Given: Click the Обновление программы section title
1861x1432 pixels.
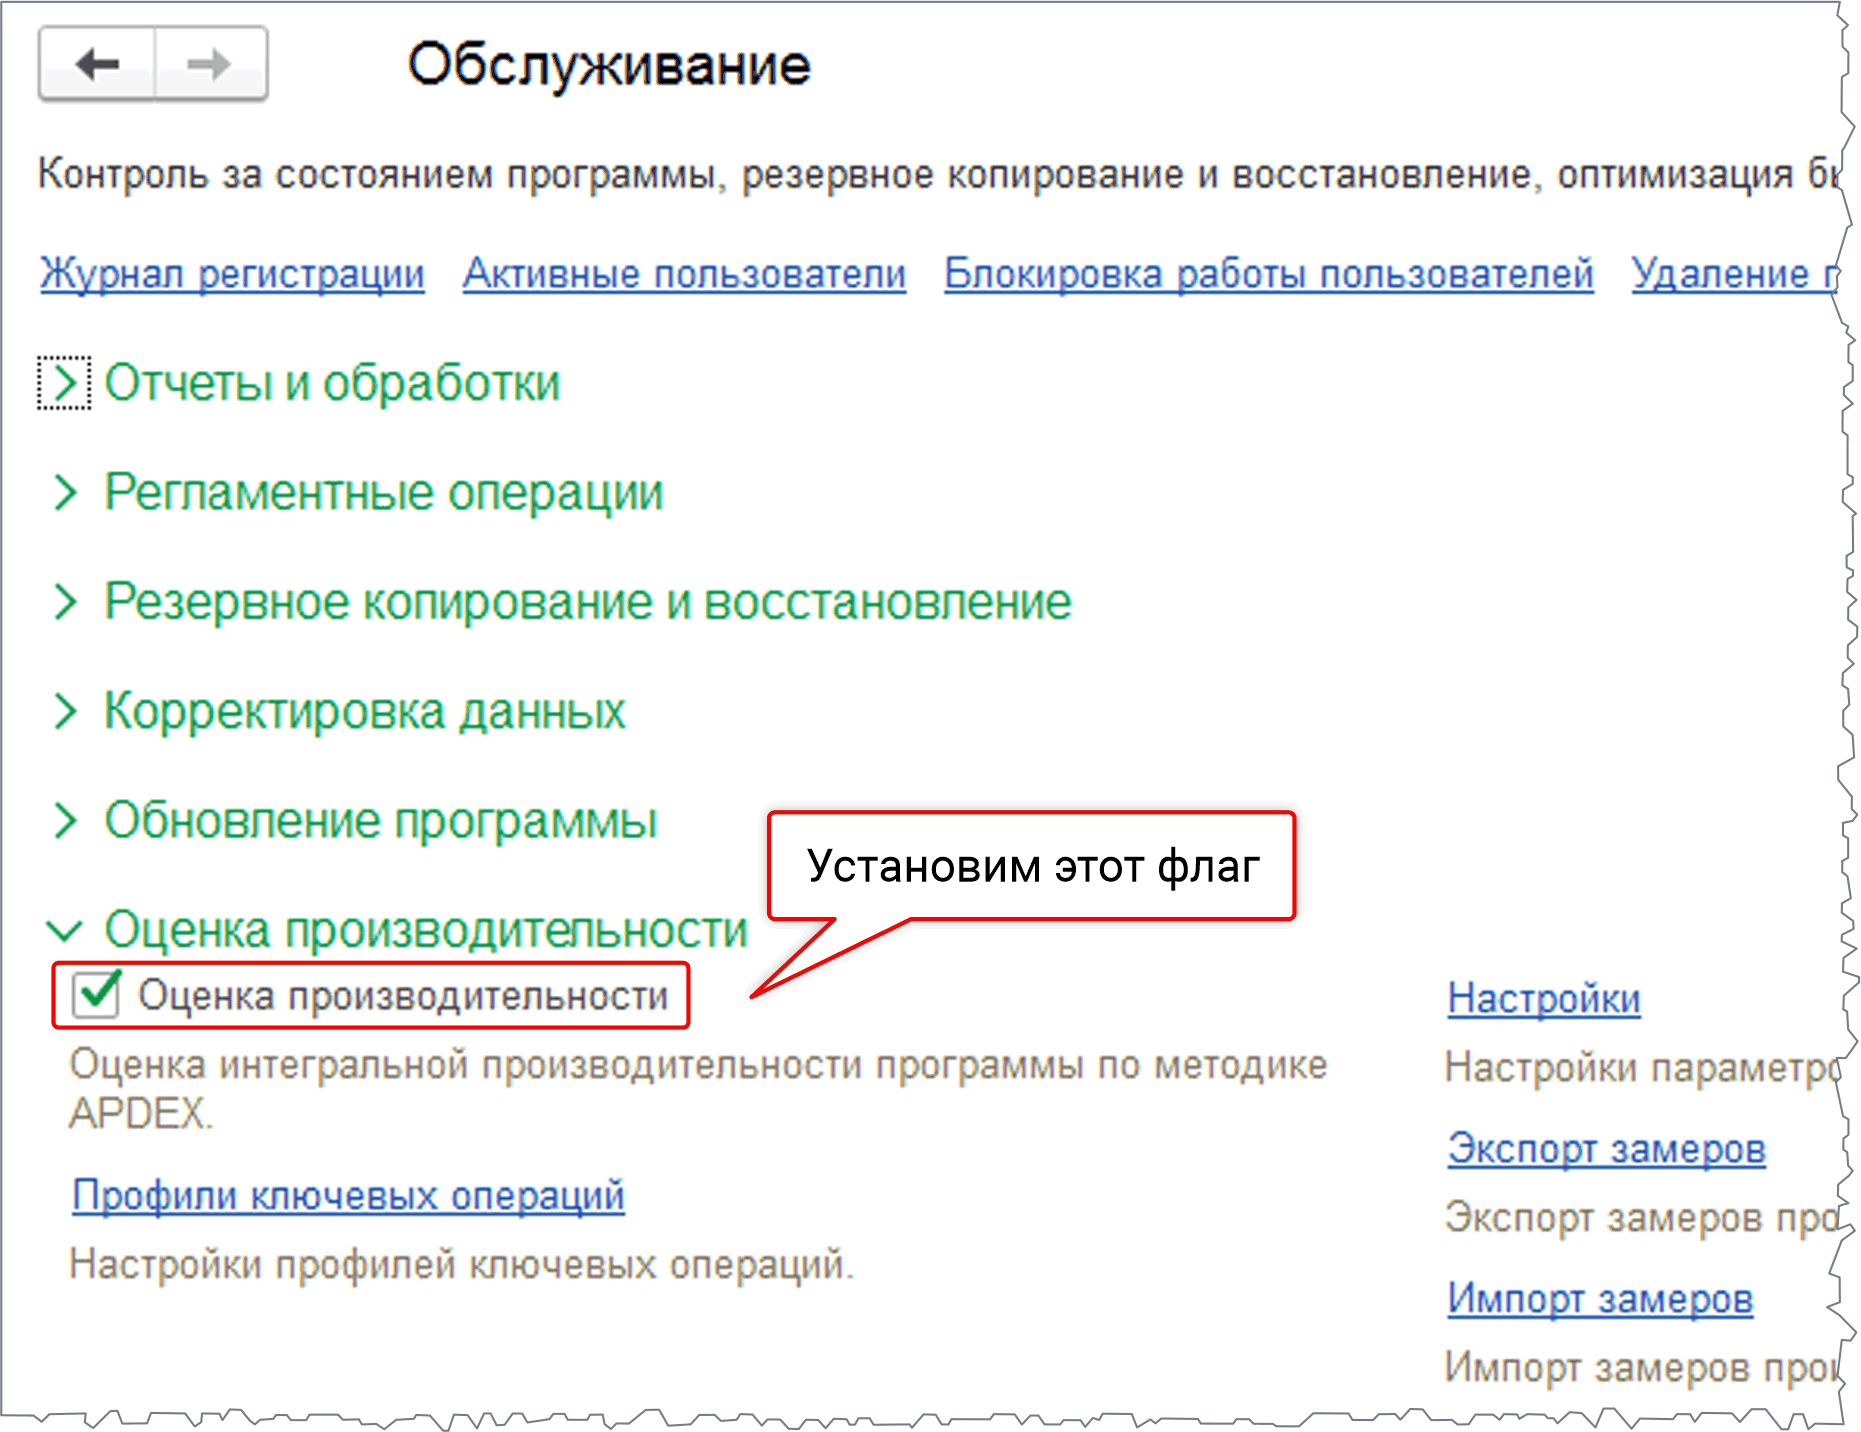Looking at the screenshot, I should [380, 820].
